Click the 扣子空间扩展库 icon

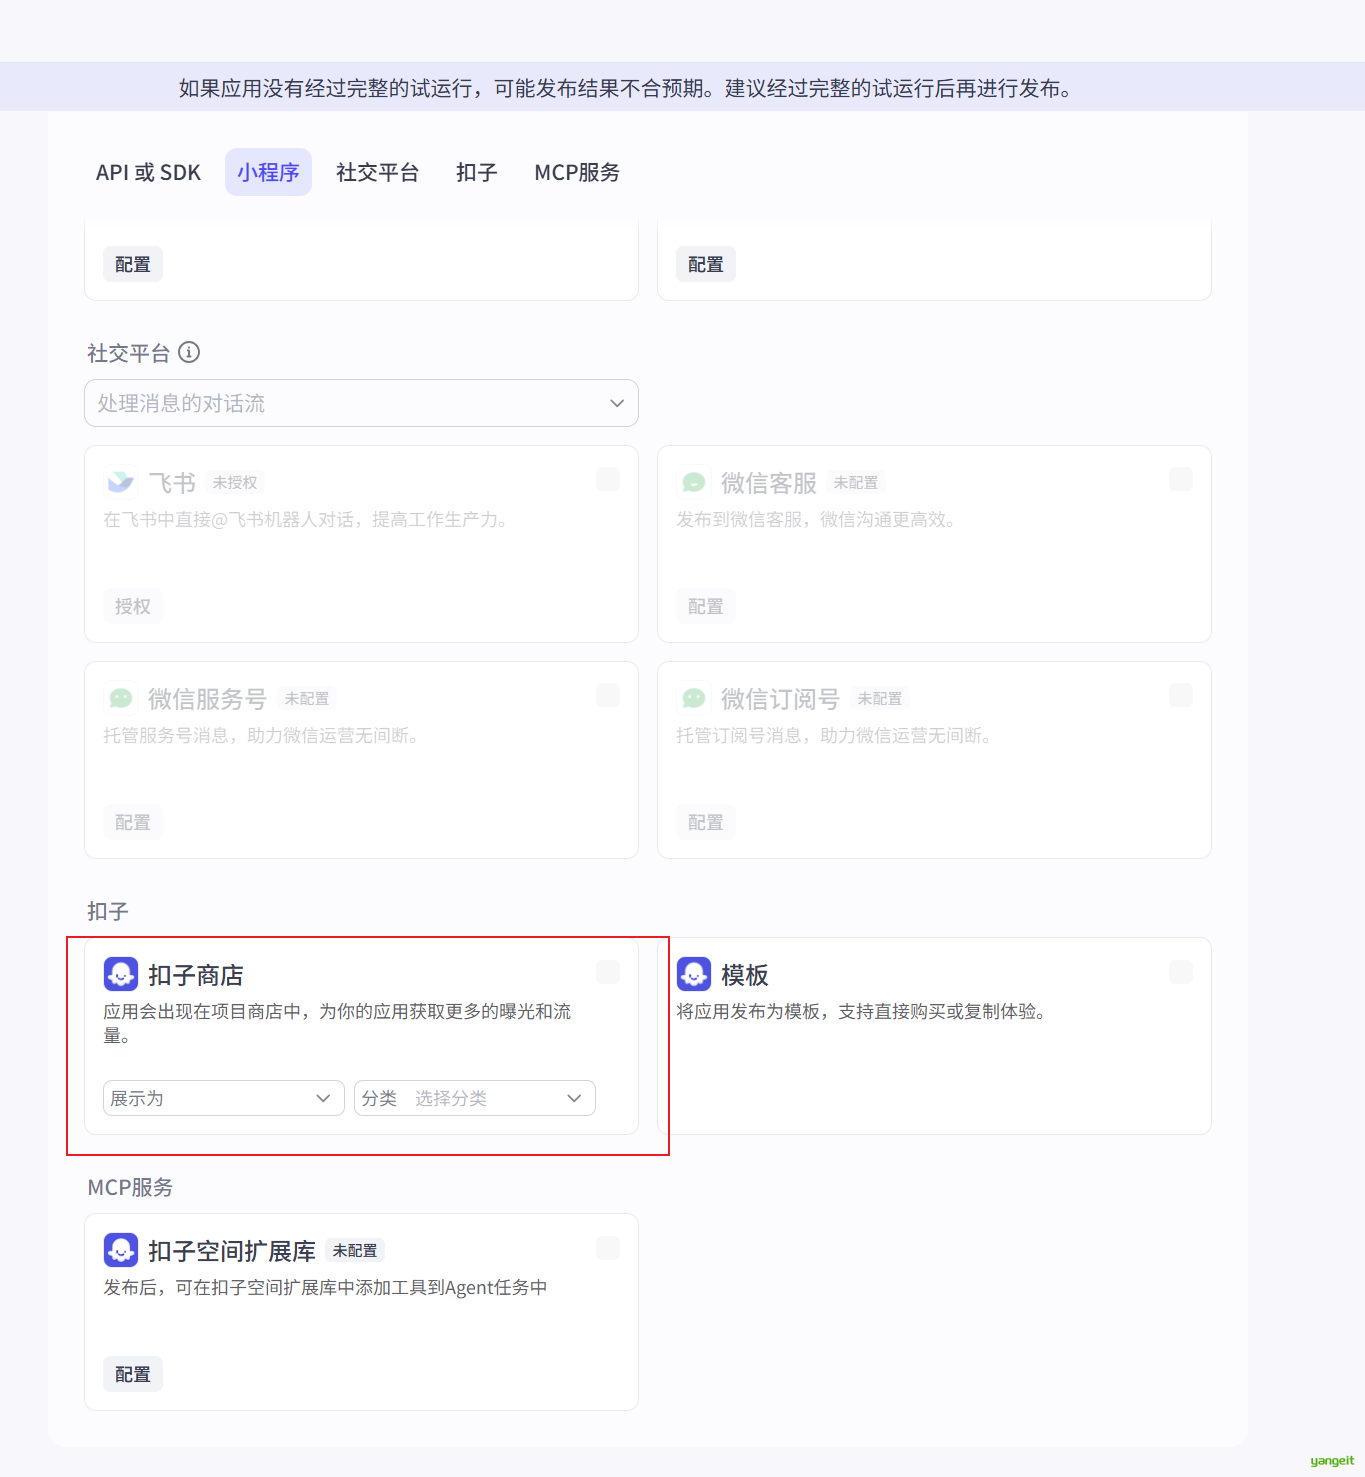tap(121, 1250)
